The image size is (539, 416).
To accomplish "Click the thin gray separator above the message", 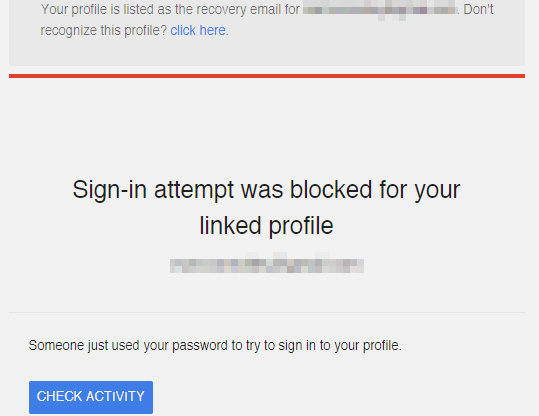I will tap(267, 313).
